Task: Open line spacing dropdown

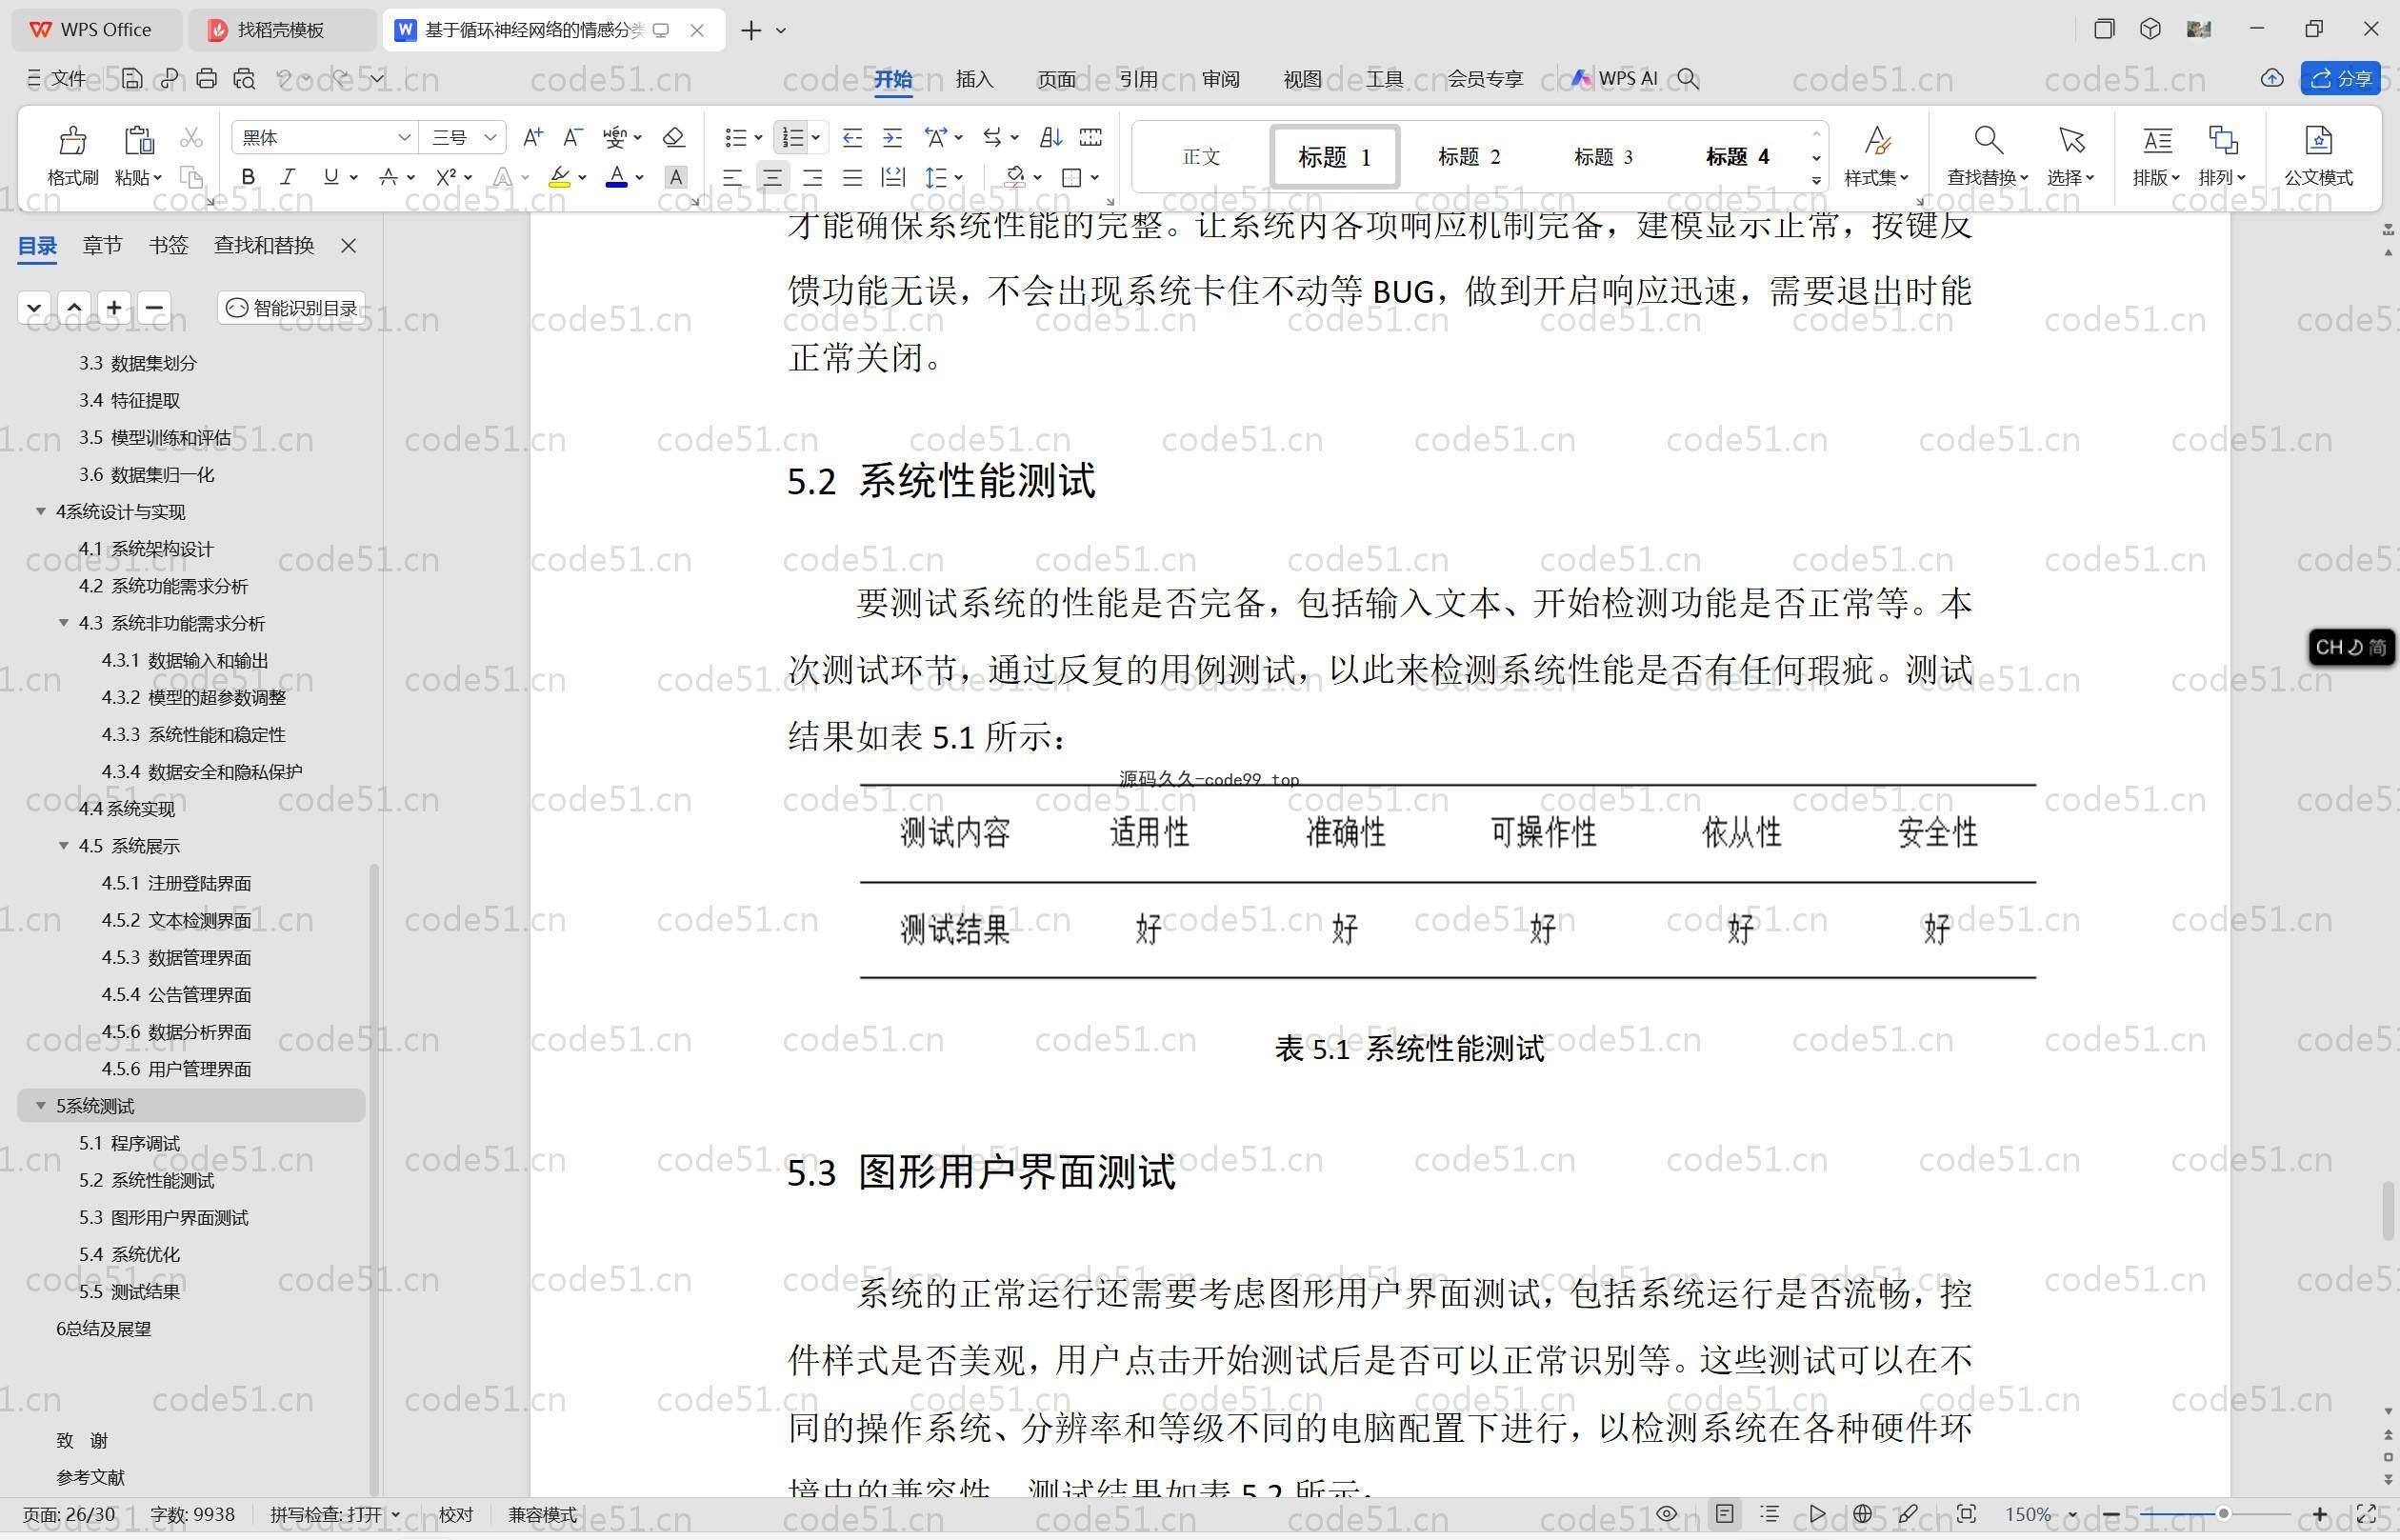Action: pyautogui.click(x=958, y=178)
